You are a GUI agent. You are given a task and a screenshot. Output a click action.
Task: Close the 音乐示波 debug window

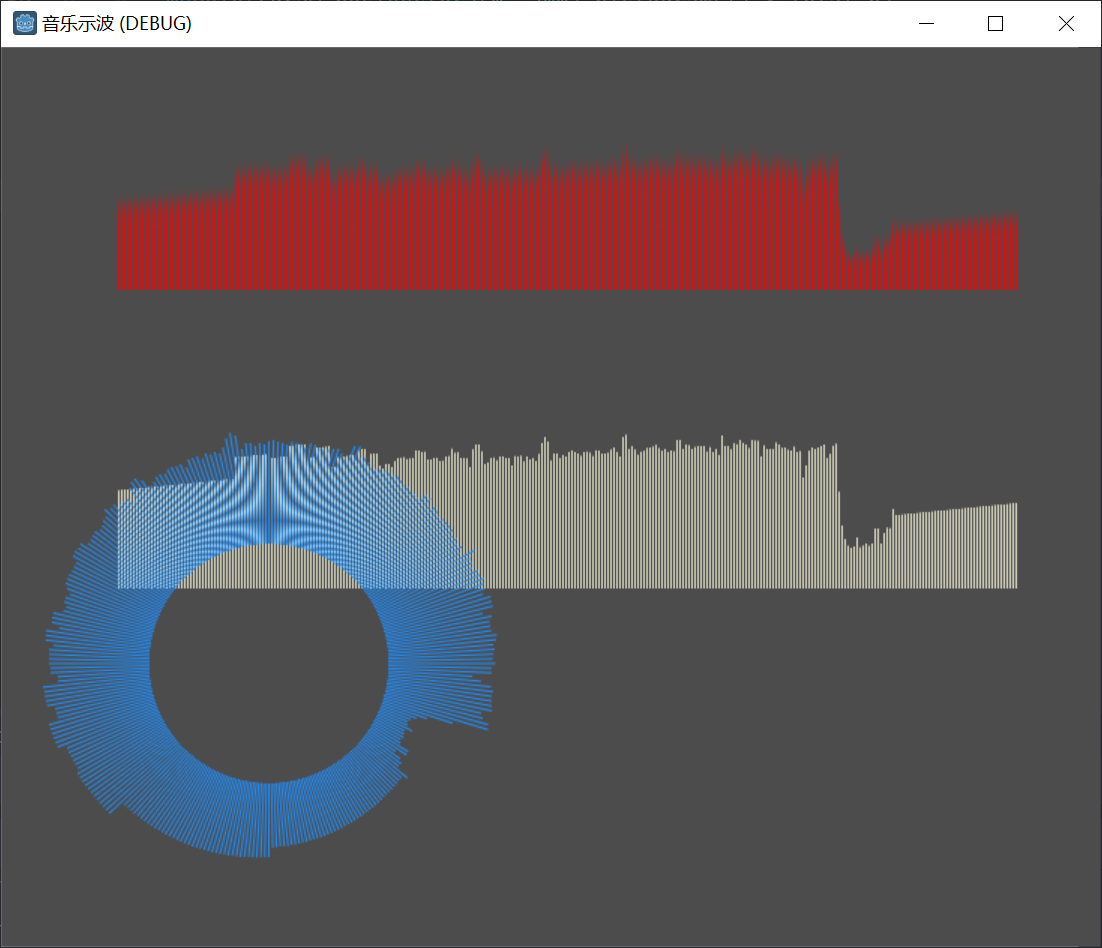point(1066,24)
